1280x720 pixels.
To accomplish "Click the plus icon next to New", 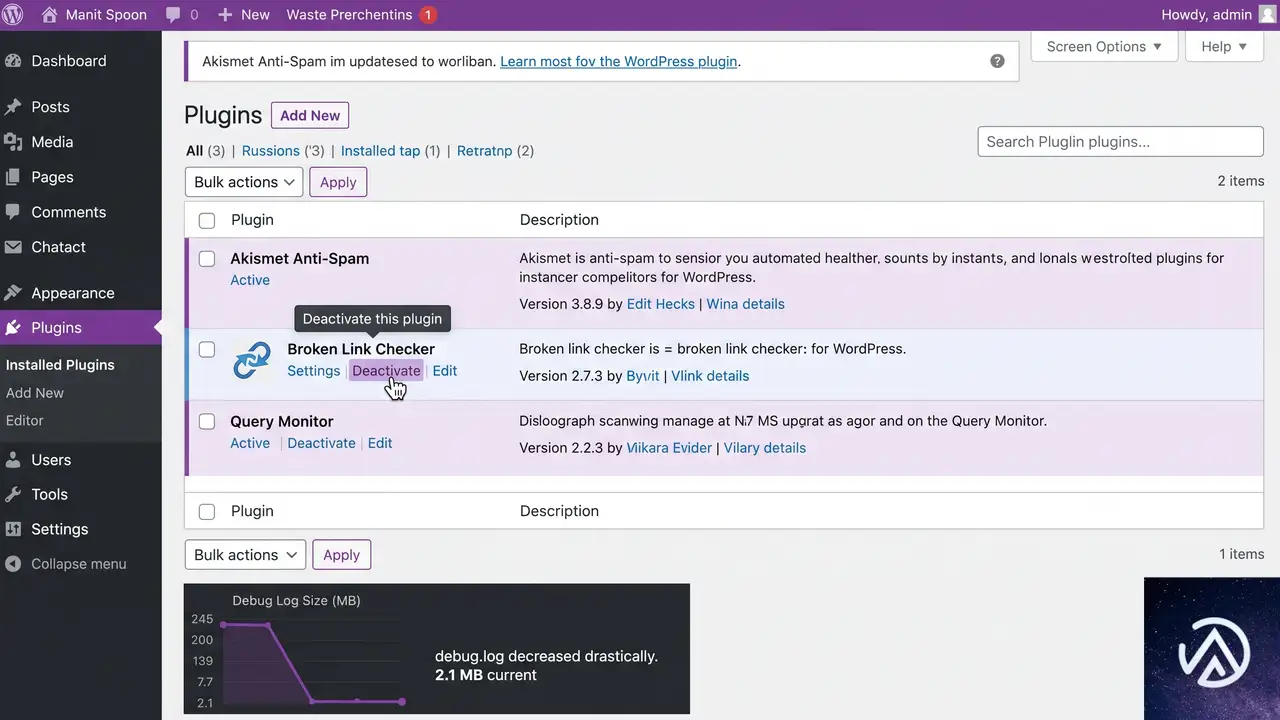I will coord(225,15).
